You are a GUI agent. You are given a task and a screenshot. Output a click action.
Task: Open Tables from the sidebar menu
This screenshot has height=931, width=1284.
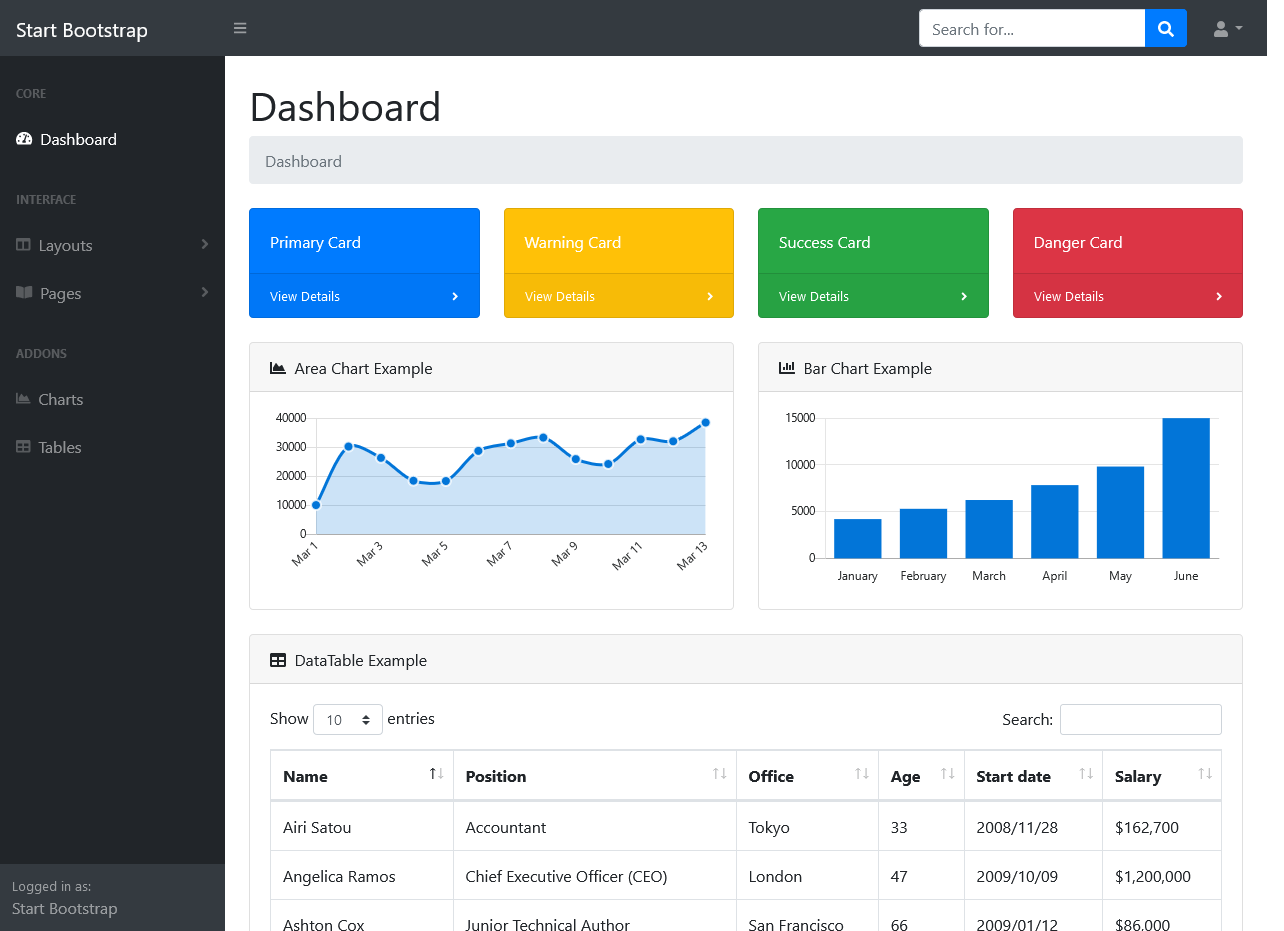[x=60, y=447]
